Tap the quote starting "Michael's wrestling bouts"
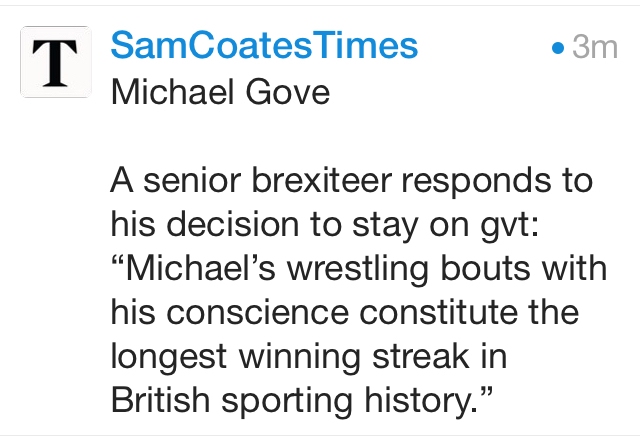 coord(359,268)
